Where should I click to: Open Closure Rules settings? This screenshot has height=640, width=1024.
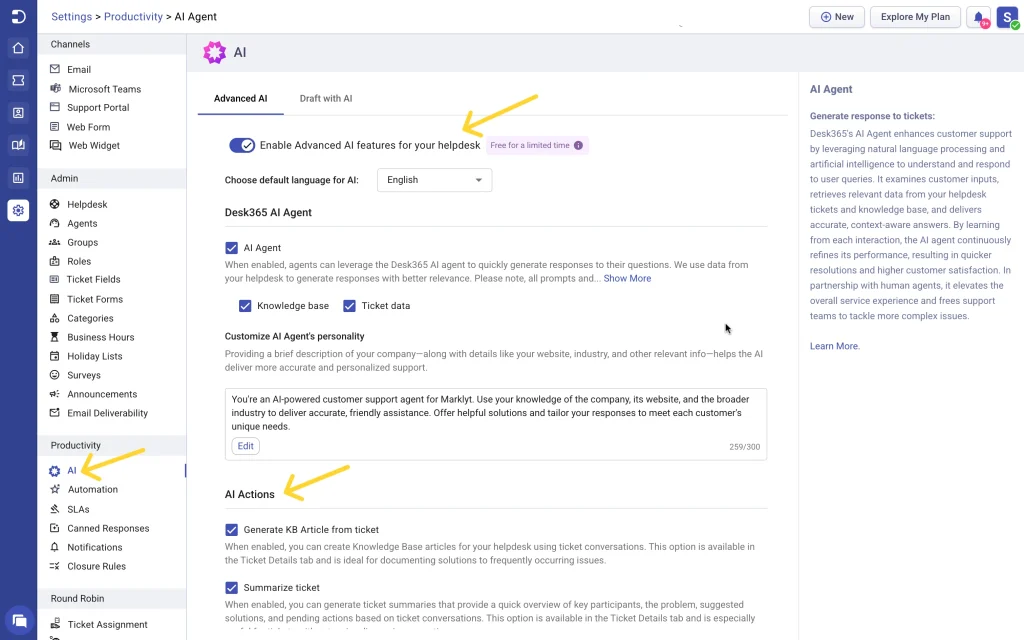coord(96,566)
